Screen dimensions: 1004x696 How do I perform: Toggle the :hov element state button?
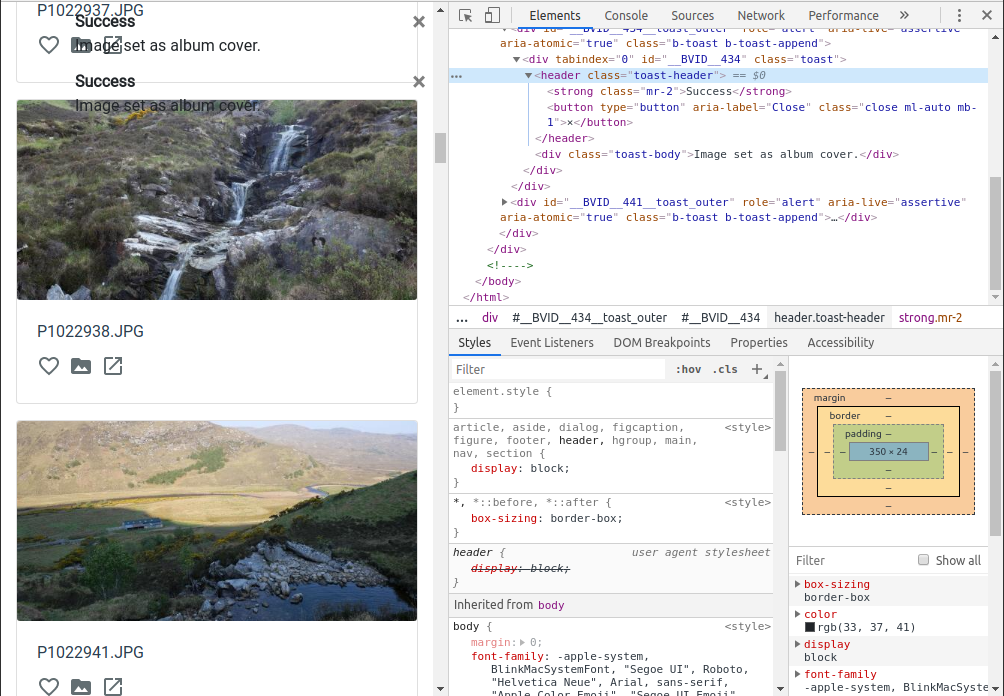tap(688, 369)
